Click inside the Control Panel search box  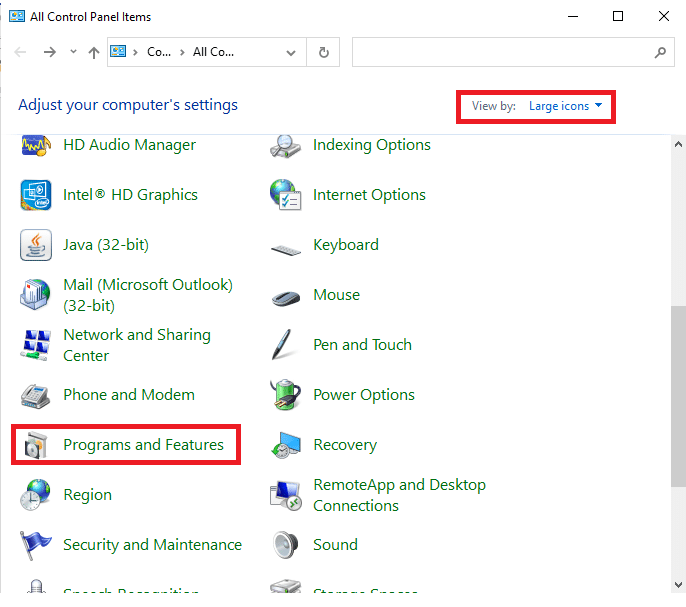click(500, 53)
